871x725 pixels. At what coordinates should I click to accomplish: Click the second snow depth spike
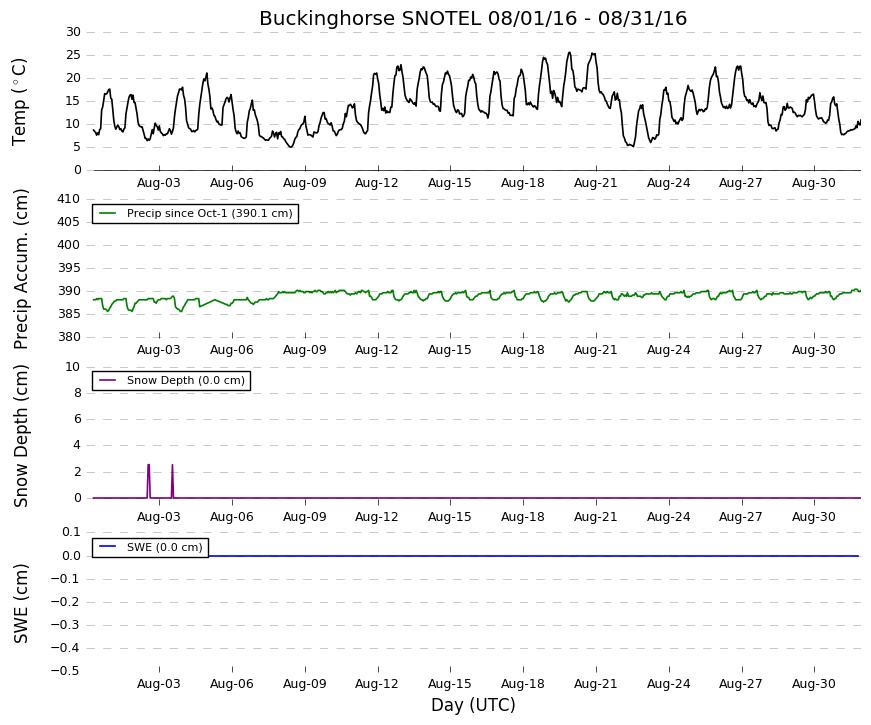pos(172,481)
